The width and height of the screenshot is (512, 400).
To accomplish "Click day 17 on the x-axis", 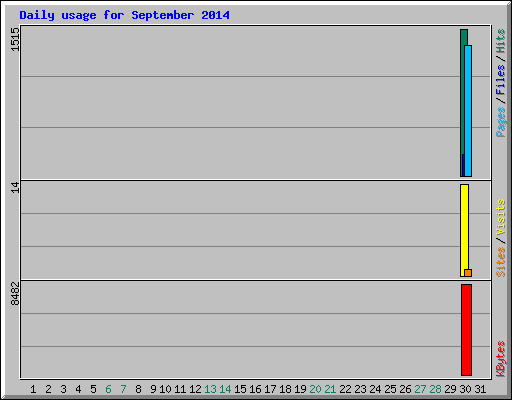I will click(270, 389).
